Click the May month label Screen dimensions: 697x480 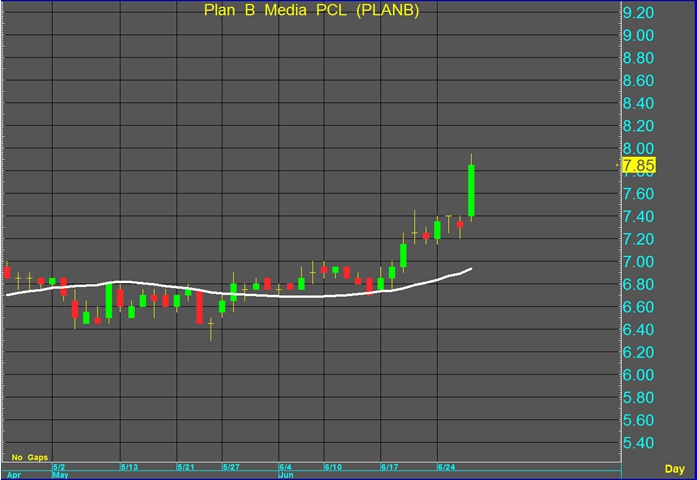[60, 475]
